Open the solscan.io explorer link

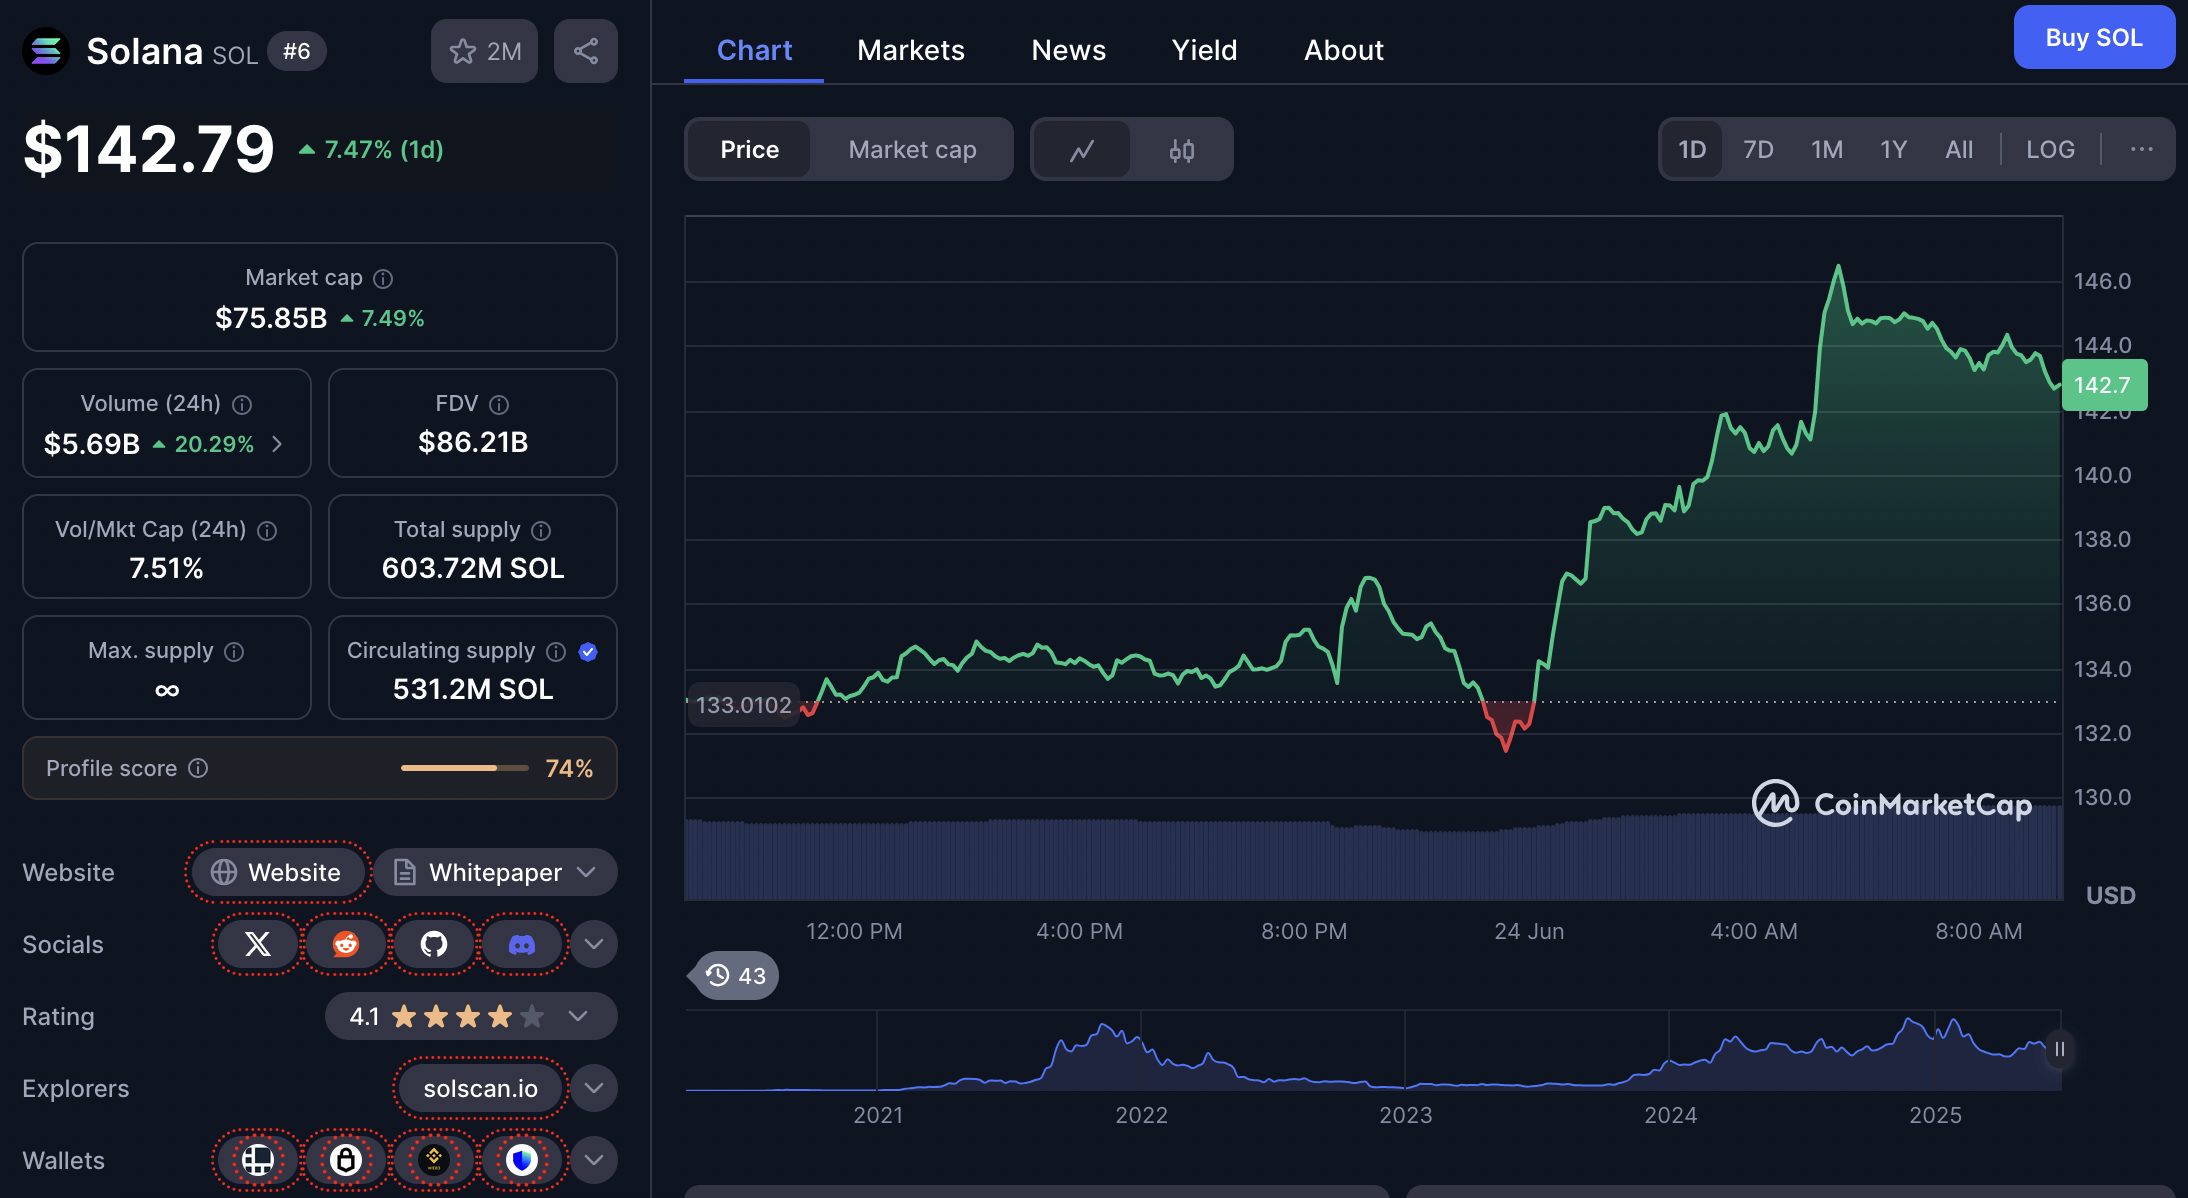481,1088
